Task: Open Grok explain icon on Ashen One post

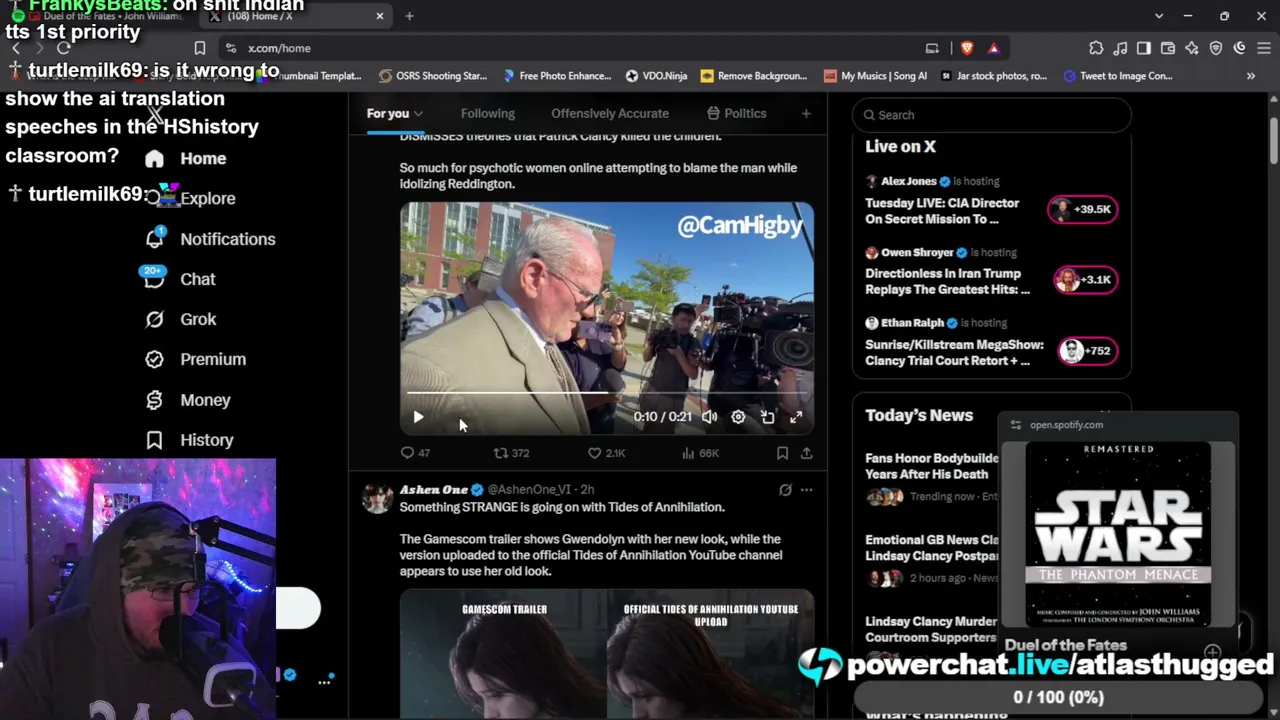Action: (x=785, y=490)
